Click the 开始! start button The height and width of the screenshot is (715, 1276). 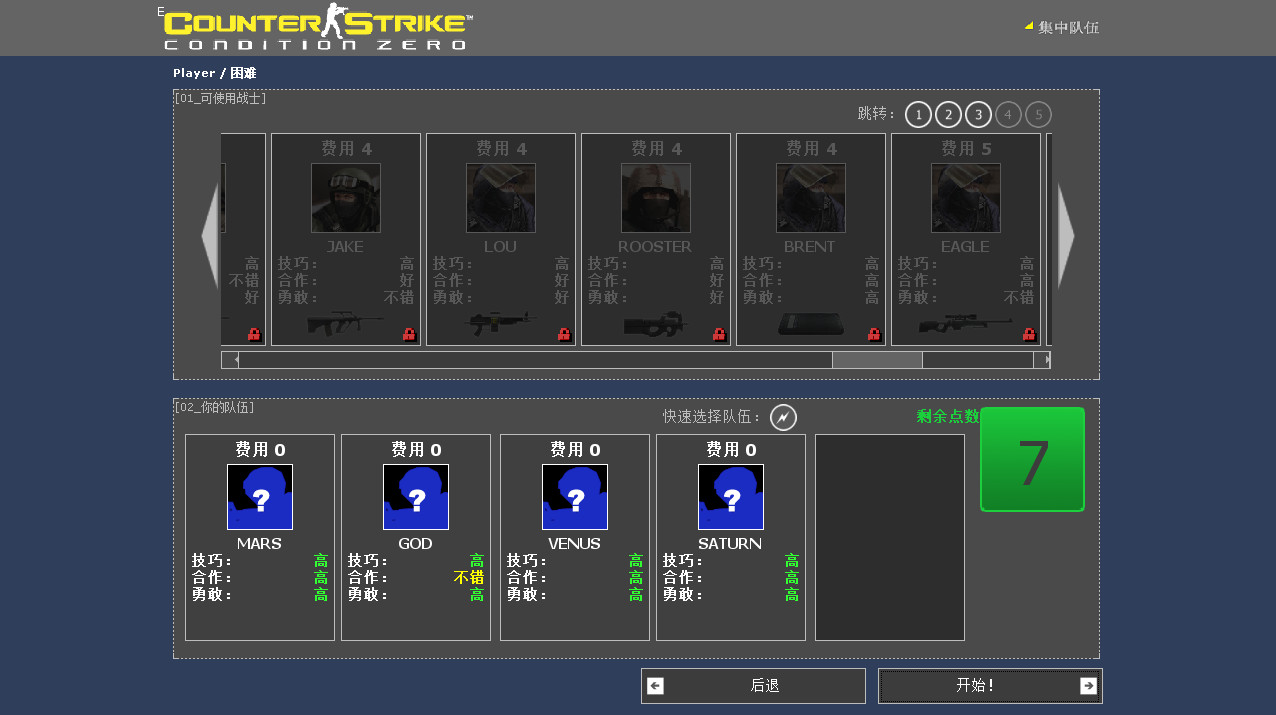pyautogui.click(x=989, y=686)
